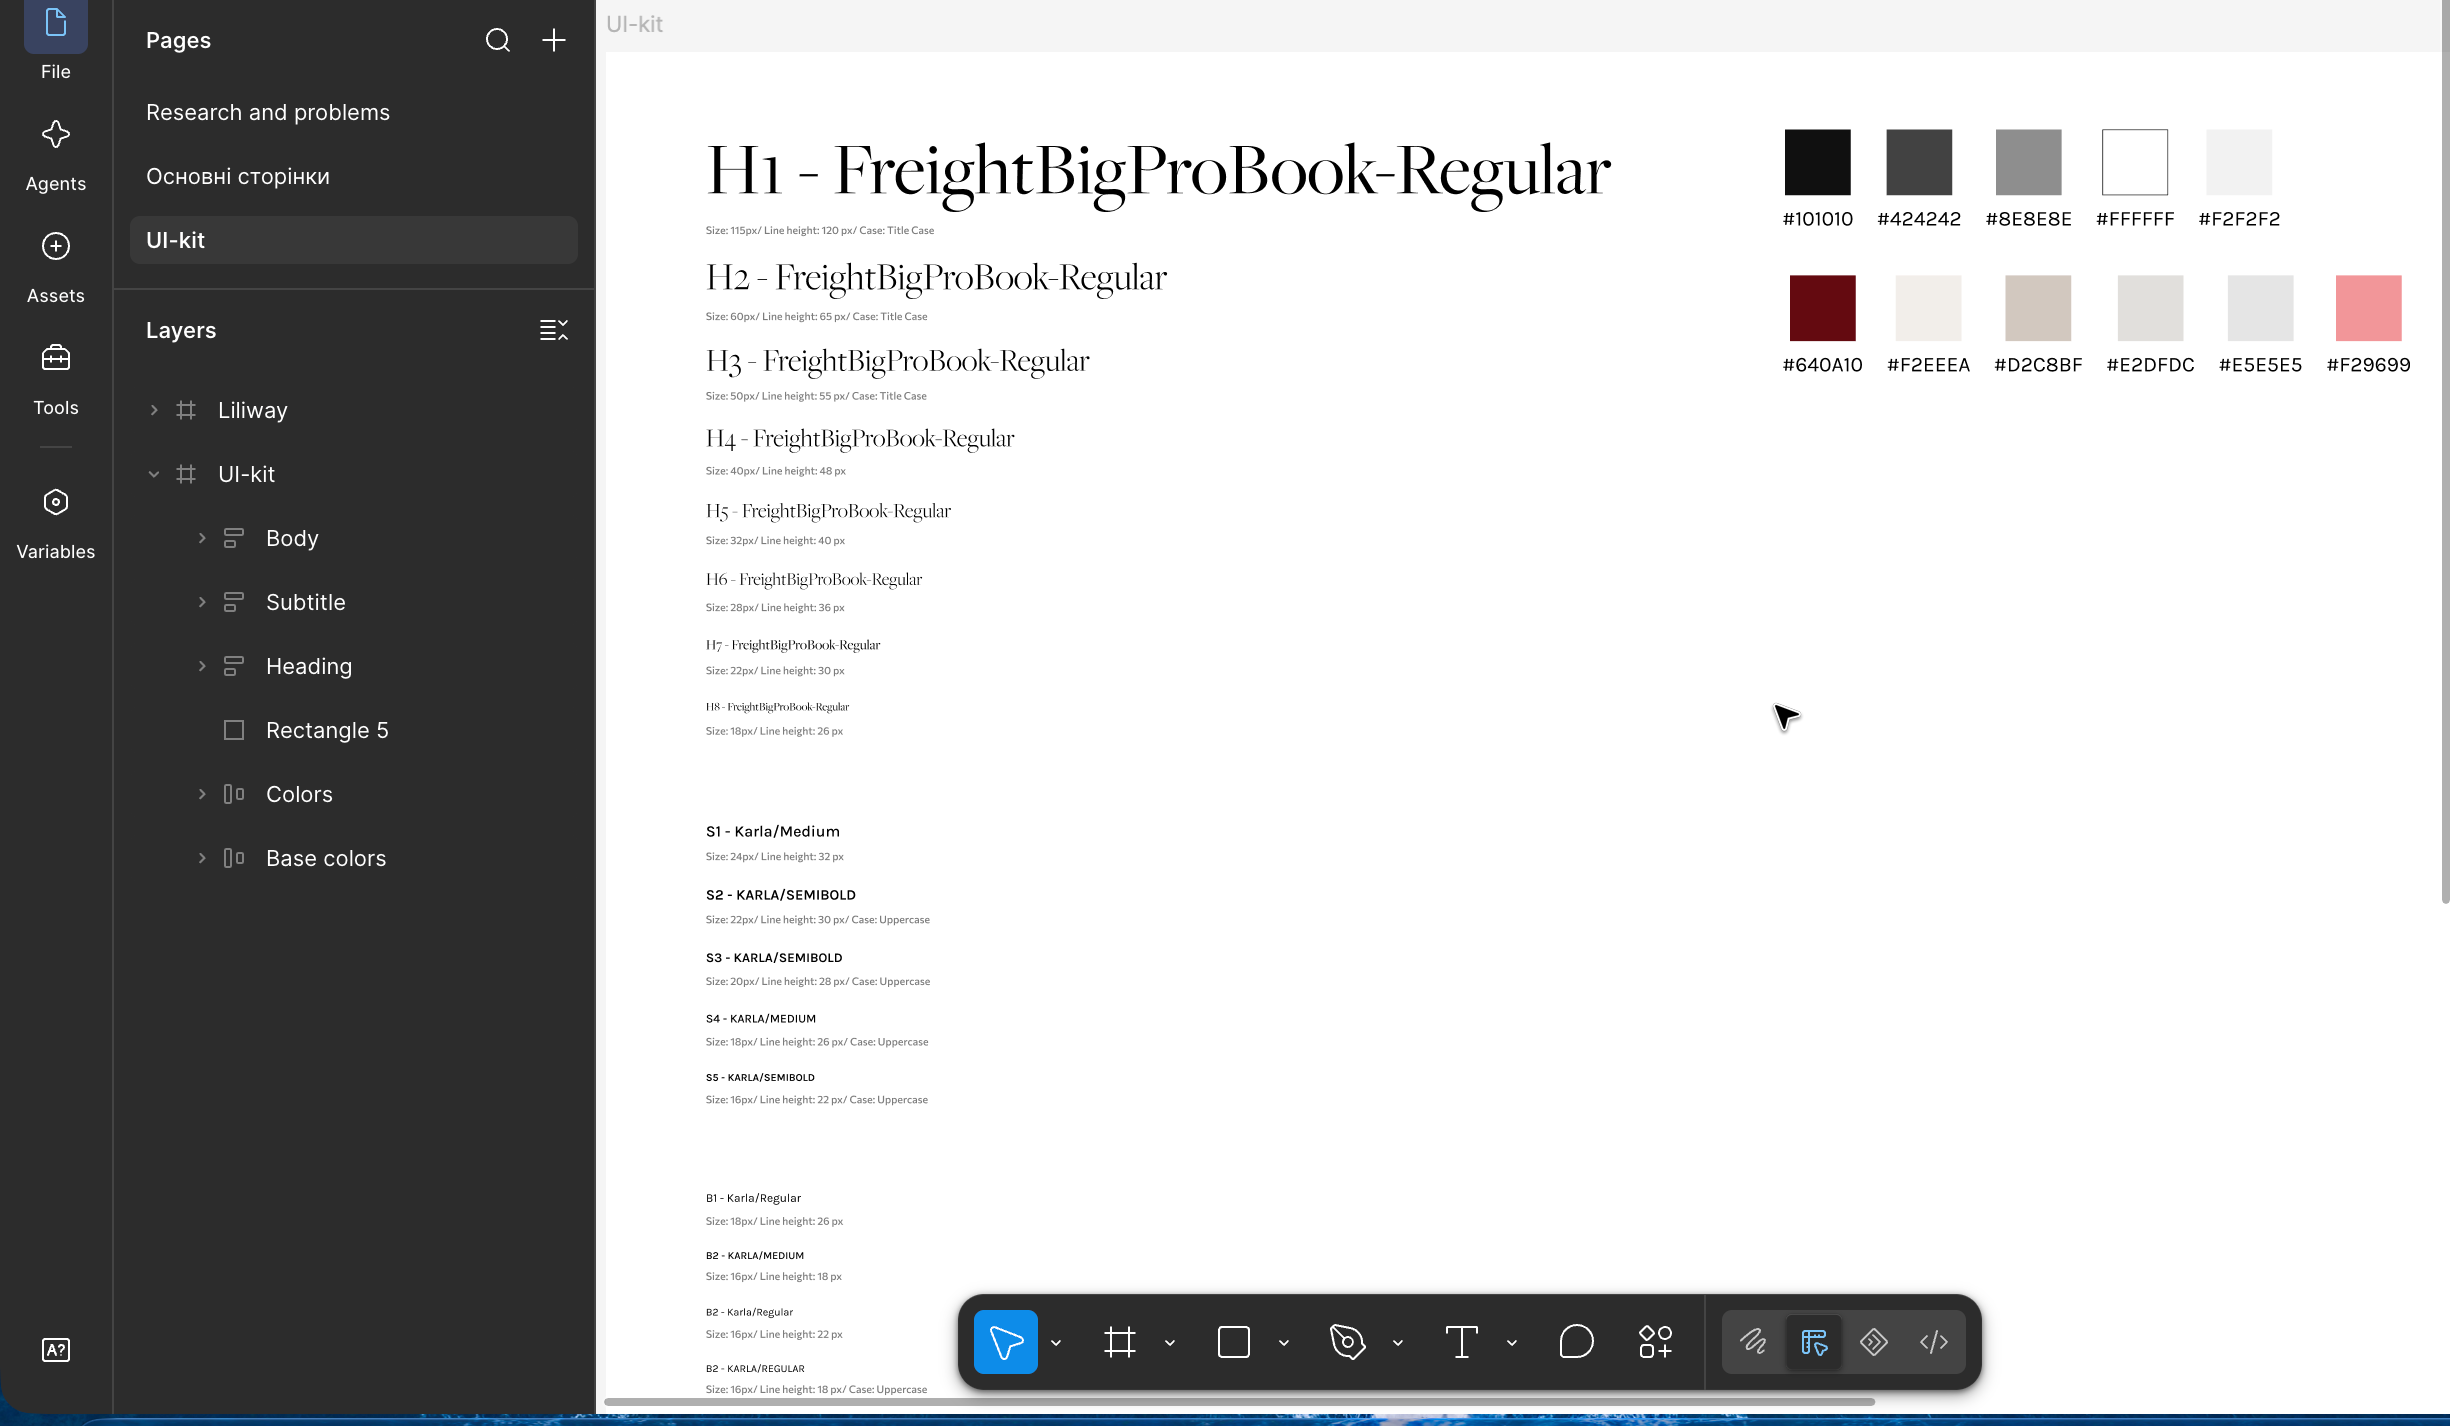The width and height of the screenshot is (2450, 1426).
Task: Select the Frame tool
Action: 1120,1342
